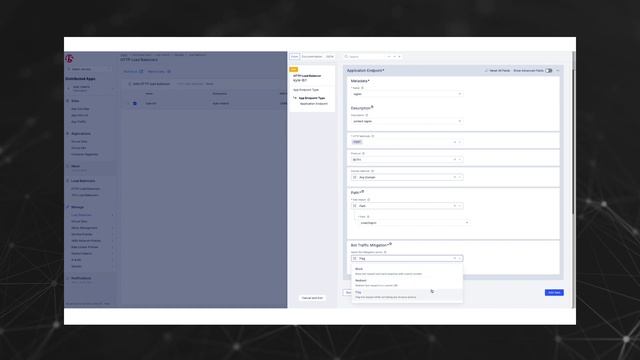Viewport: 640px width, 360px height.
Task: Open TCP Load Balancers in the sidebar
Action: pos(85,195)
